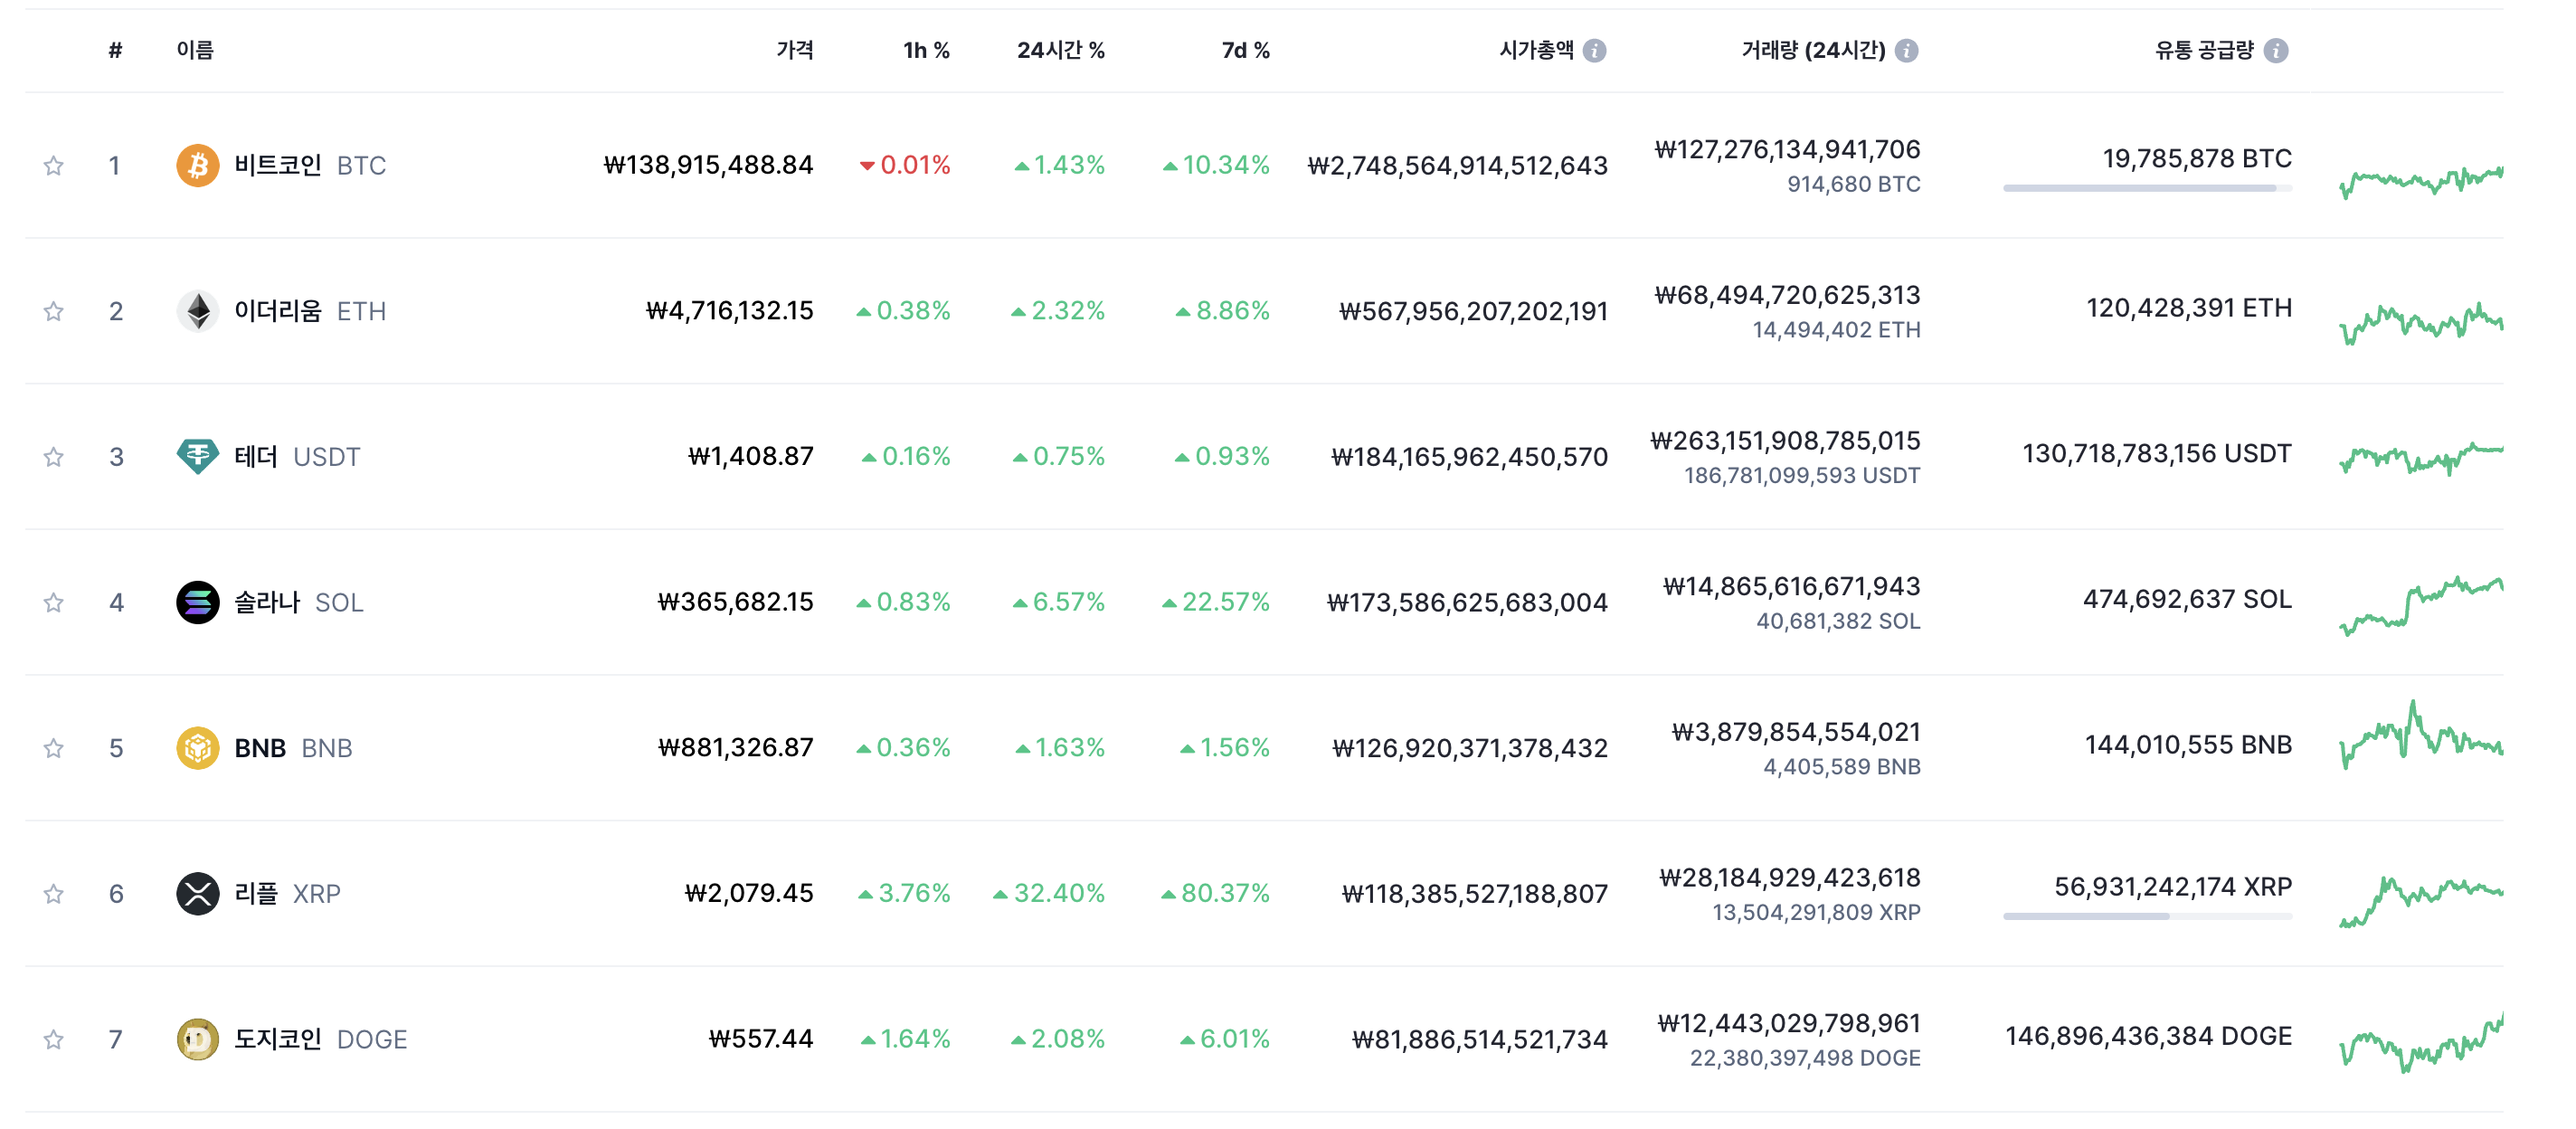Open the Dogecoin 7-day sparkline chart
Screen dimensions: 2576x1129
2421,1043
